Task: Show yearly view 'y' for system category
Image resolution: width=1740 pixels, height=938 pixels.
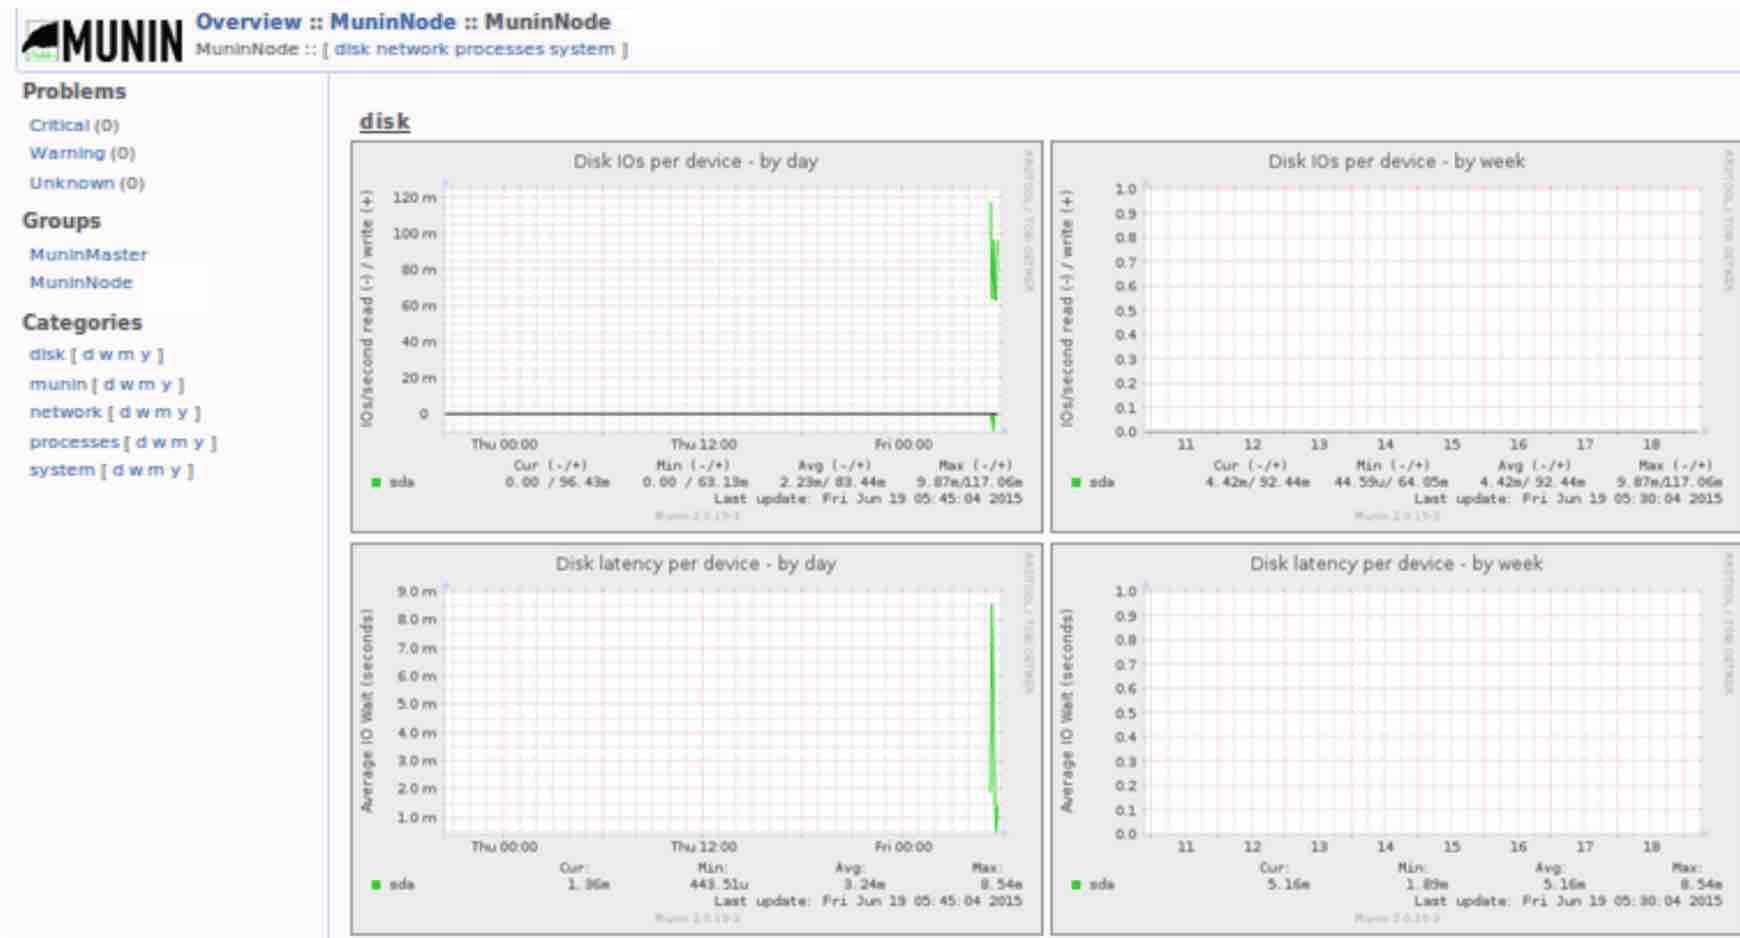Action: (176, 470)
